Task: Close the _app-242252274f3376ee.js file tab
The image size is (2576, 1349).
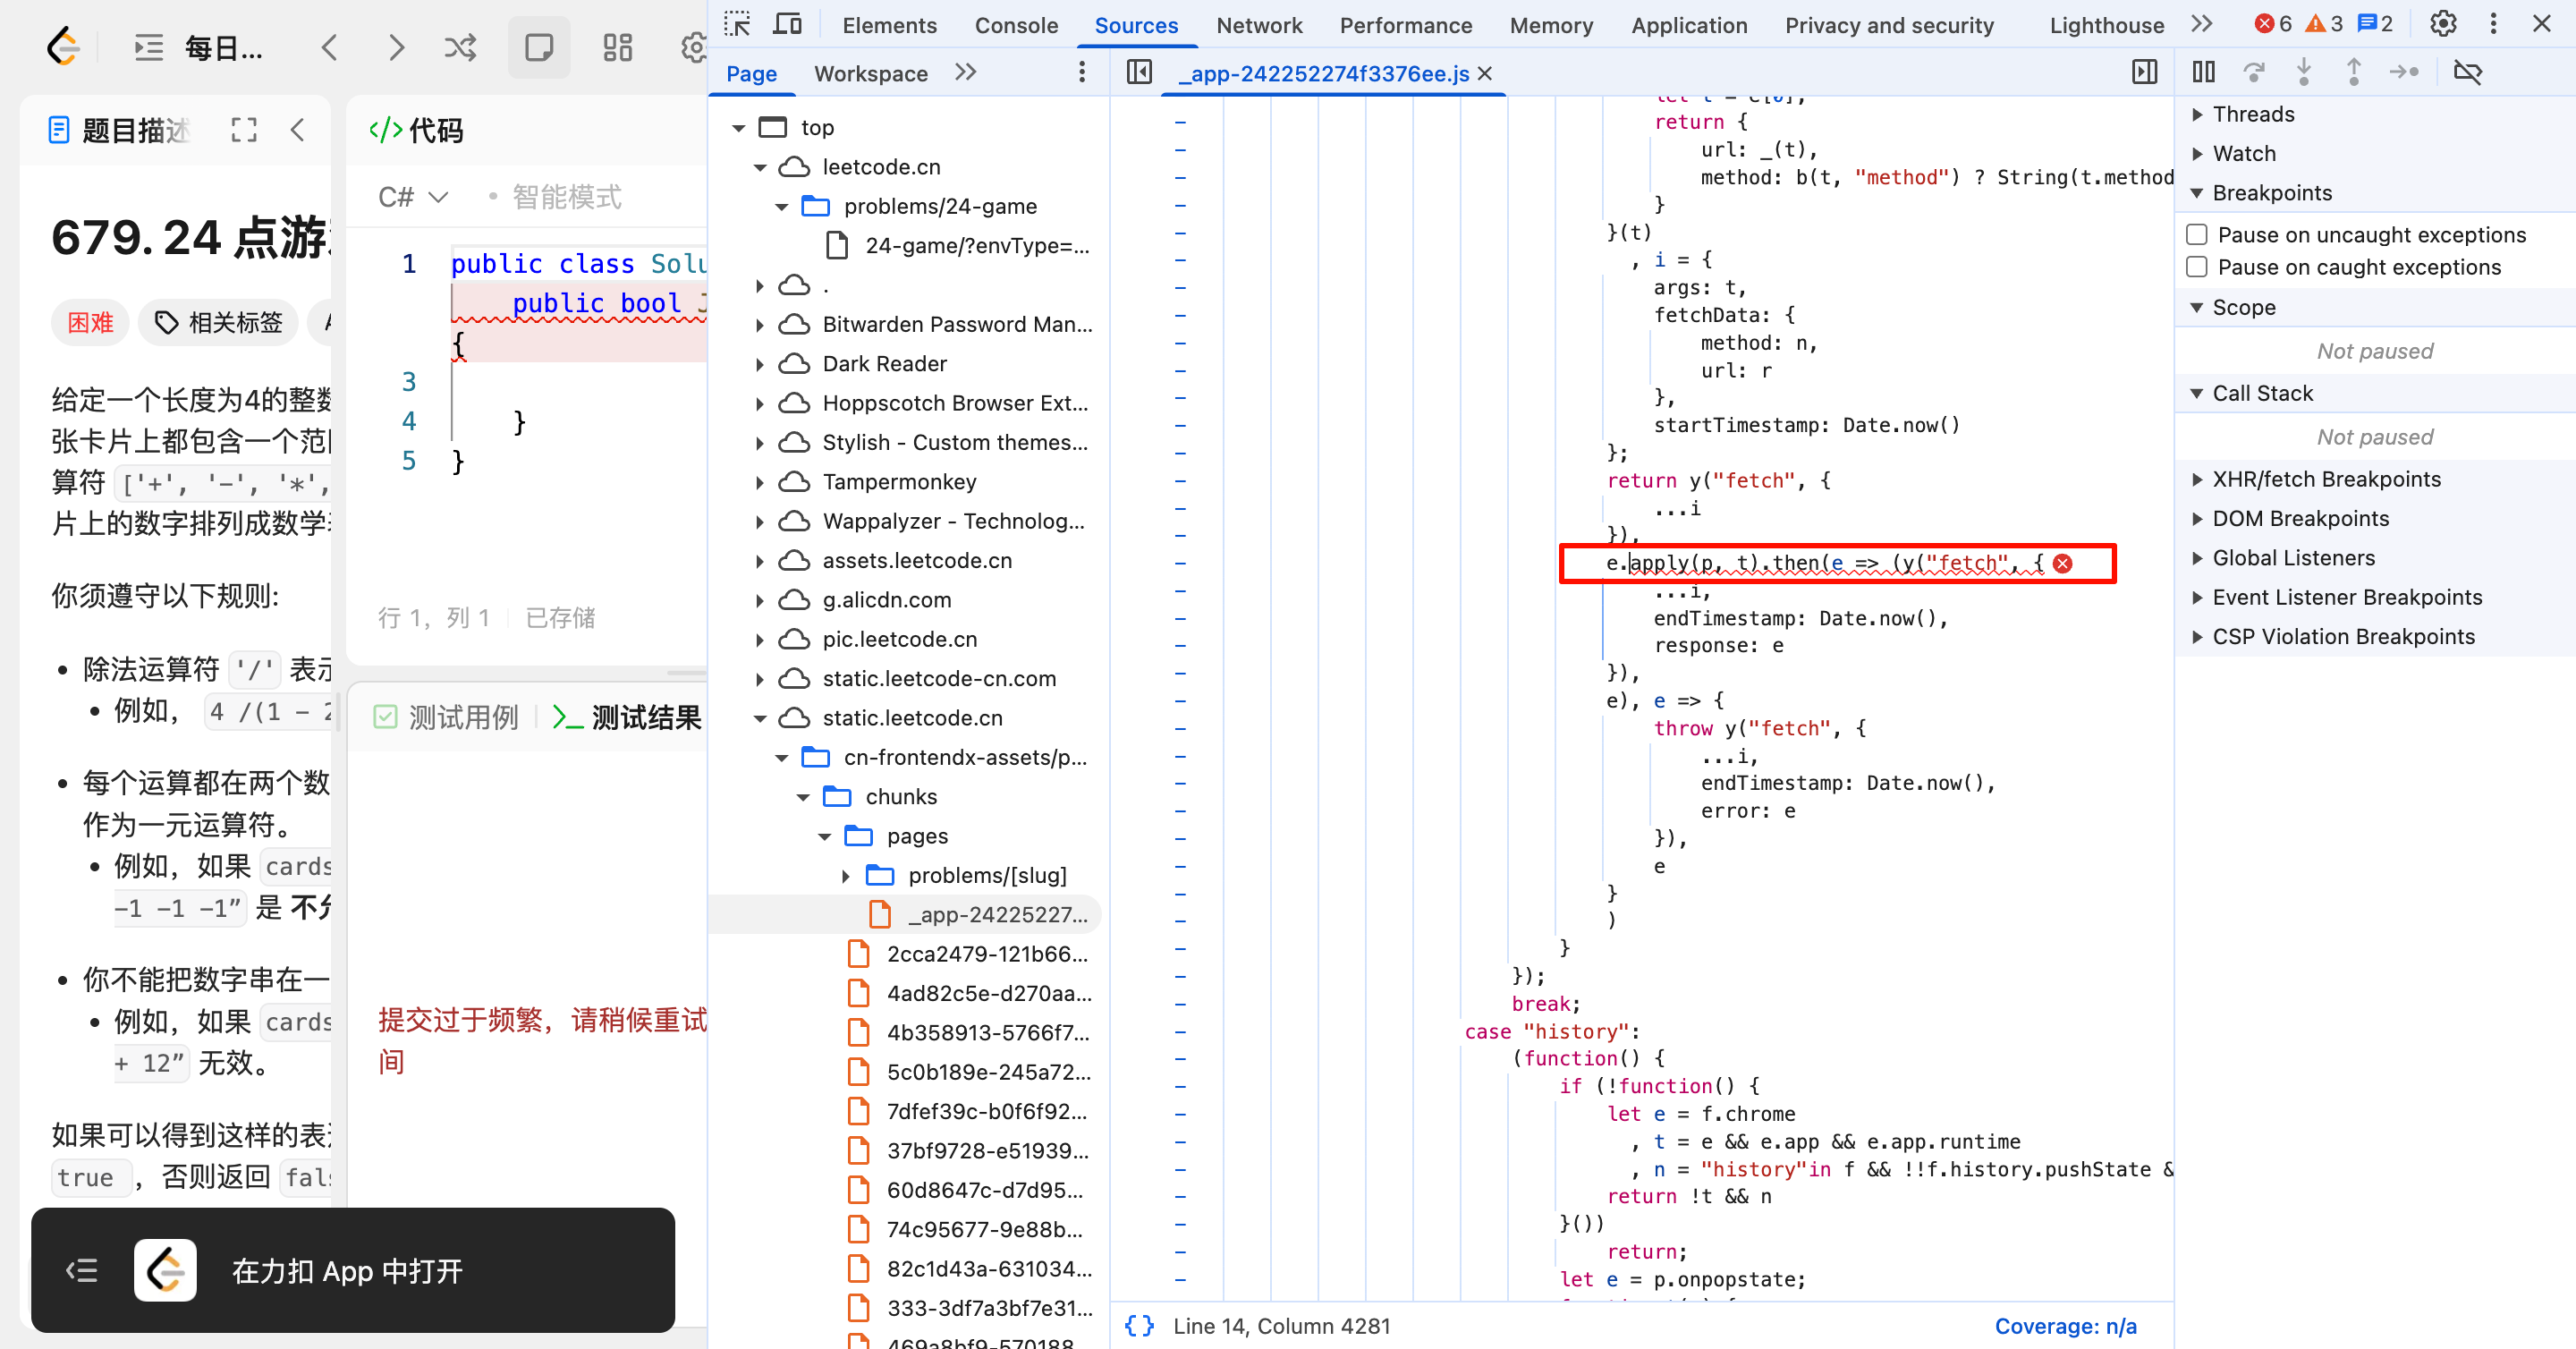Action: tap(1485, 73)
